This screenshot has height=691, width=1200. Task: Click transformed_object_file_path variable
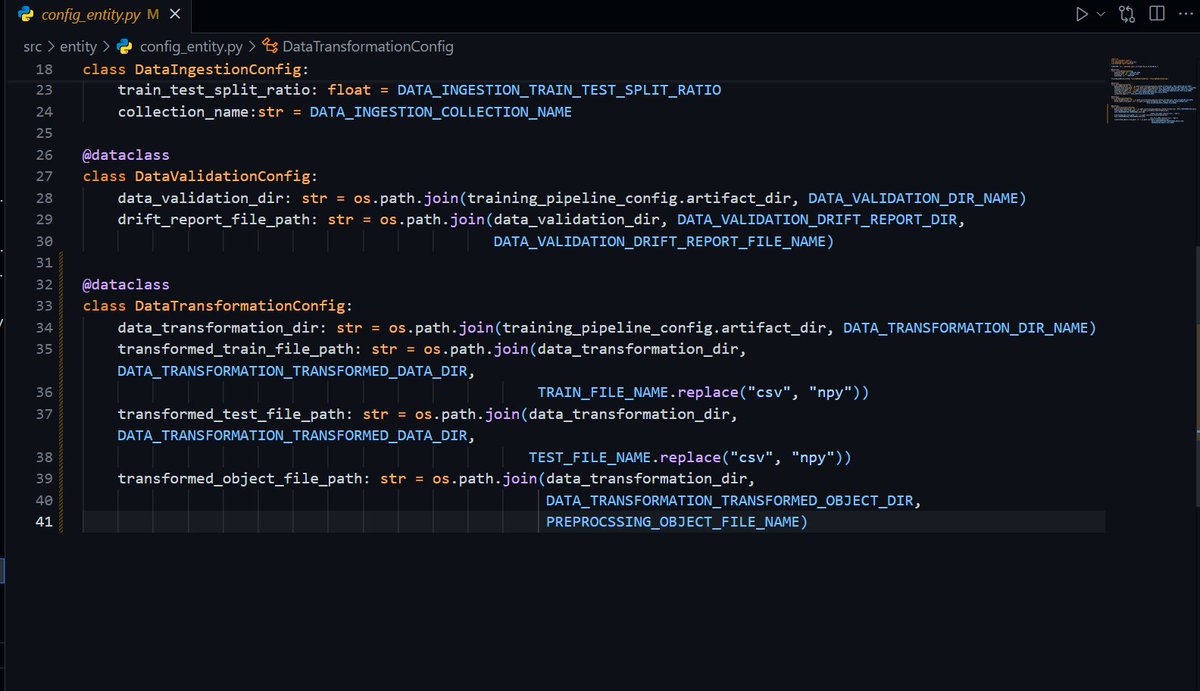[x=239, y=479]
